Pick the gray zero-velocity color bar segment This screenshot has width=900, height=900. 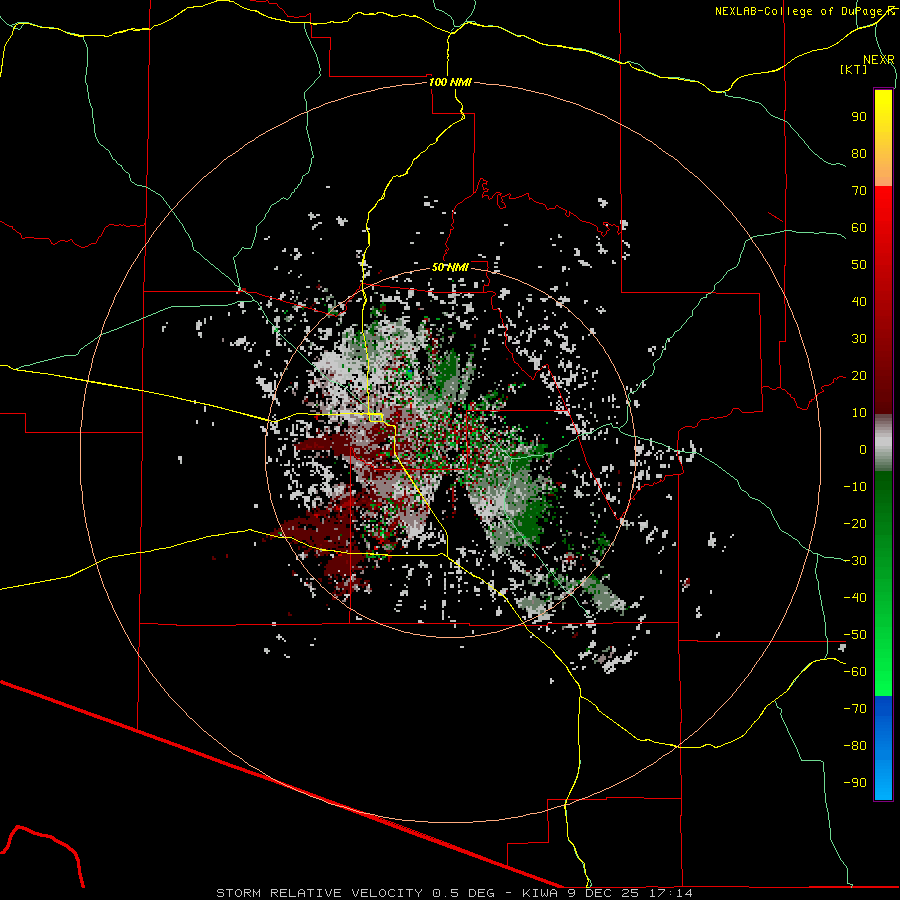[x=883, y=443]
